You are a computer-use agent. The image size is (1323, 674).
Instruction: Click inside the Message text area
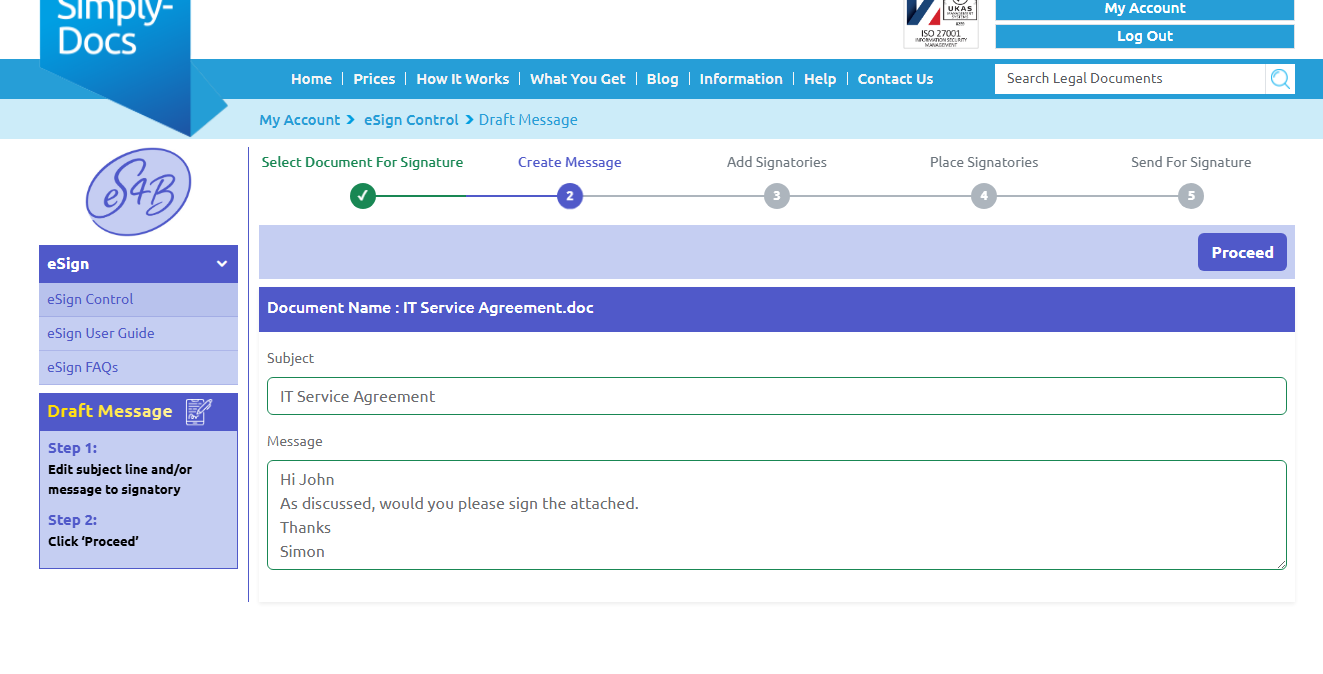tap(776, 515)
